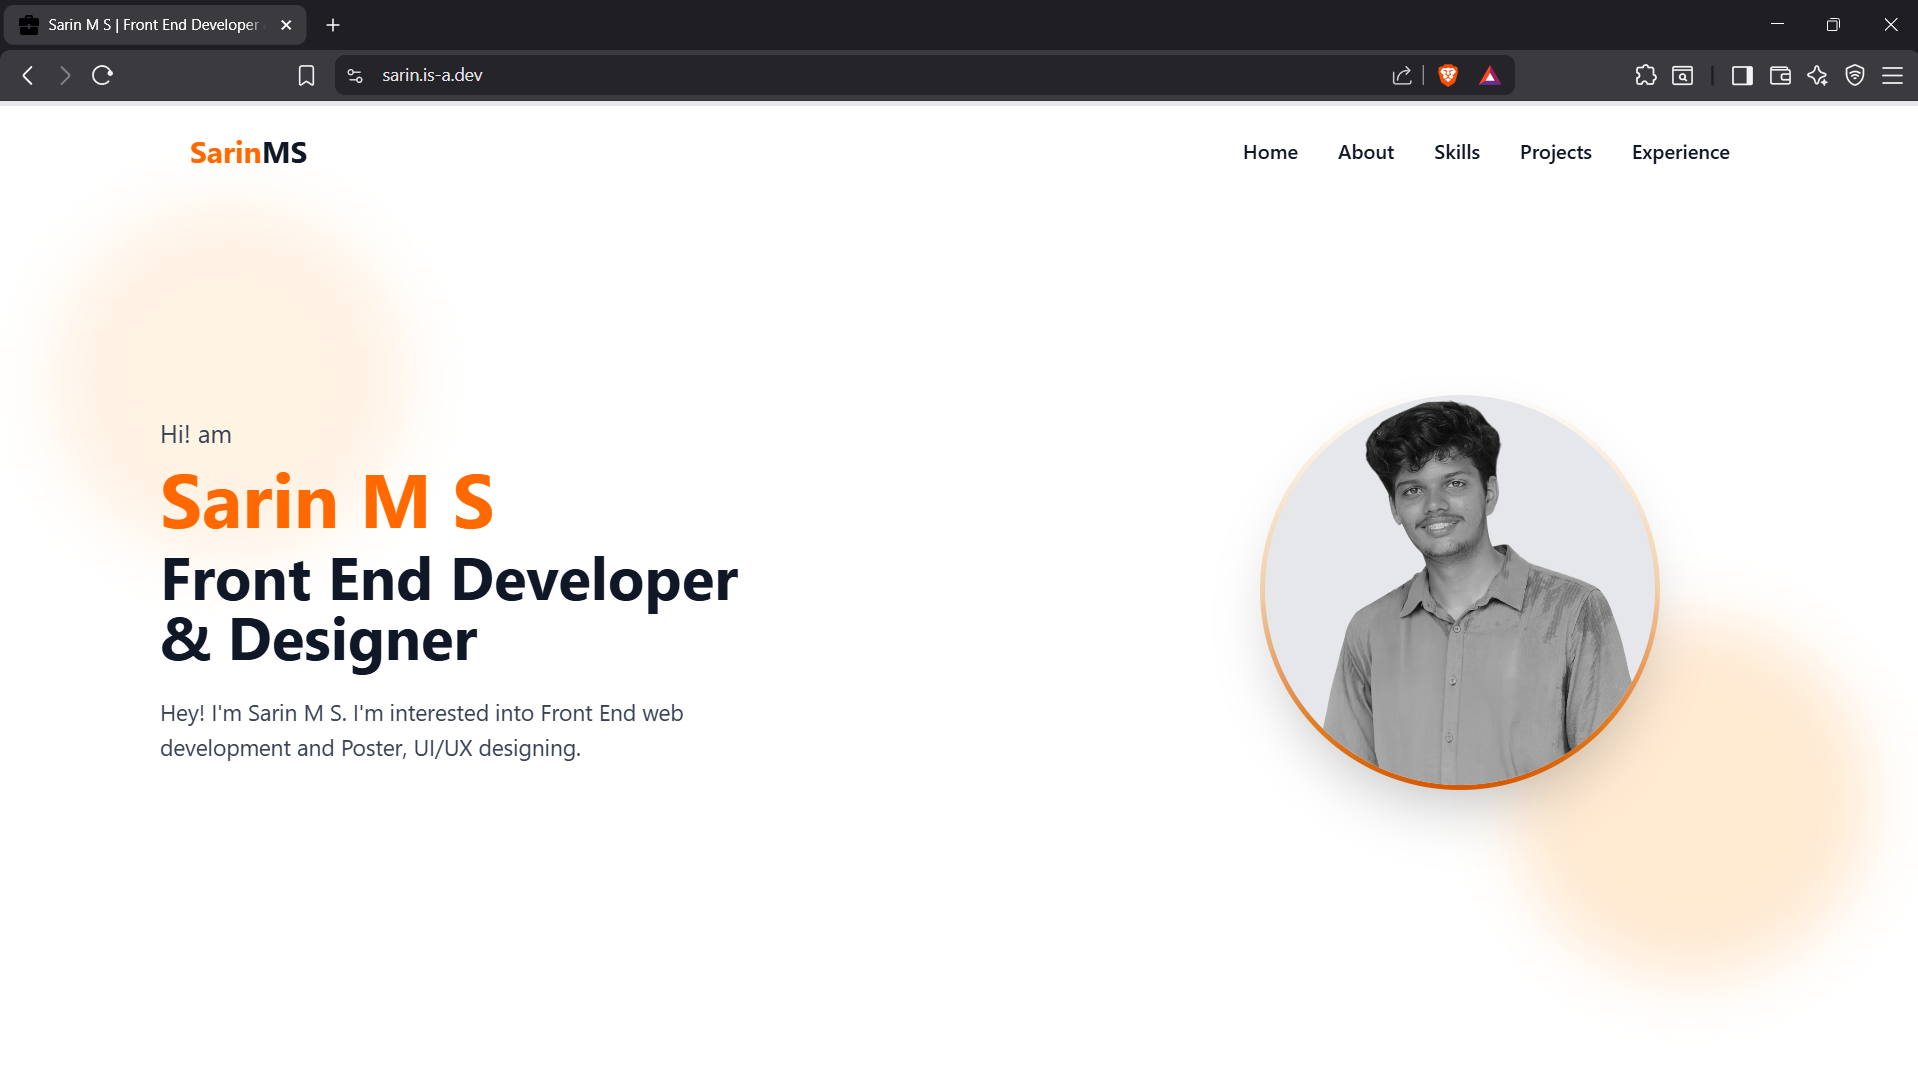This screenshot has height=1078, width=1918.
Task: Click the intro paragraph about web development
Action: coord(421,730)
